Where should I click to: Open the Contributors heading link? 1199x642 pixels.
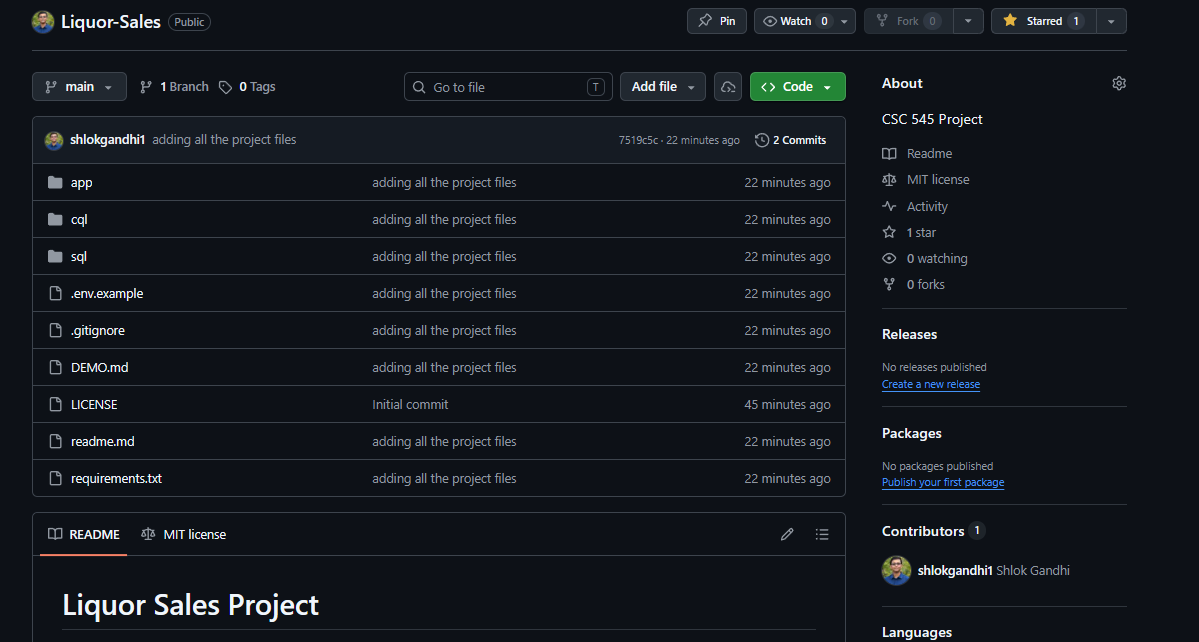(x=923, y=531)
